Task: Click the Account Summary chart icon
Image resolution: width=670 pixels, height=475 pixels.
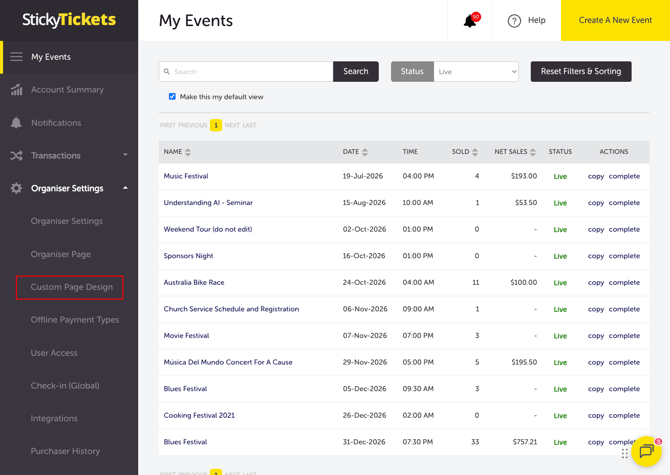Action: coord(16,90)
